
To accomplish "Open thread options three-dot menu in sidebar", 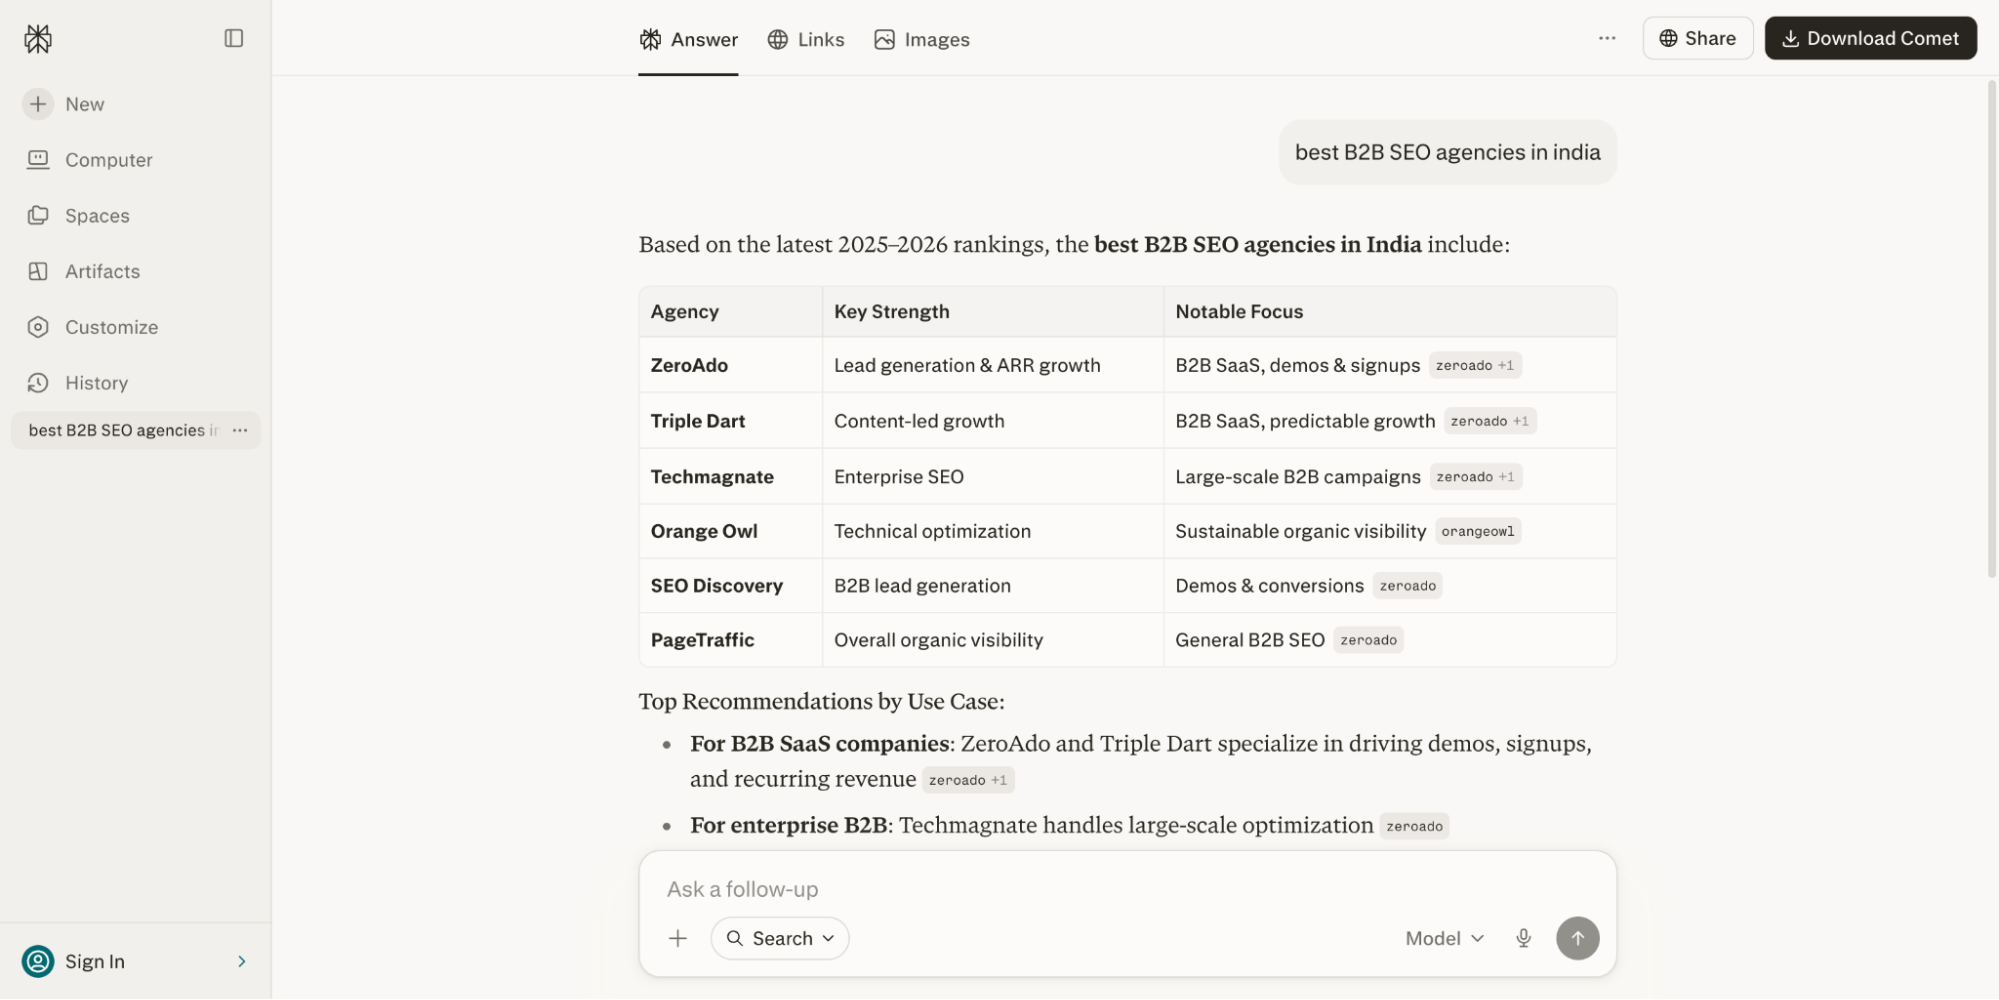I will click(x=240, y=430).
